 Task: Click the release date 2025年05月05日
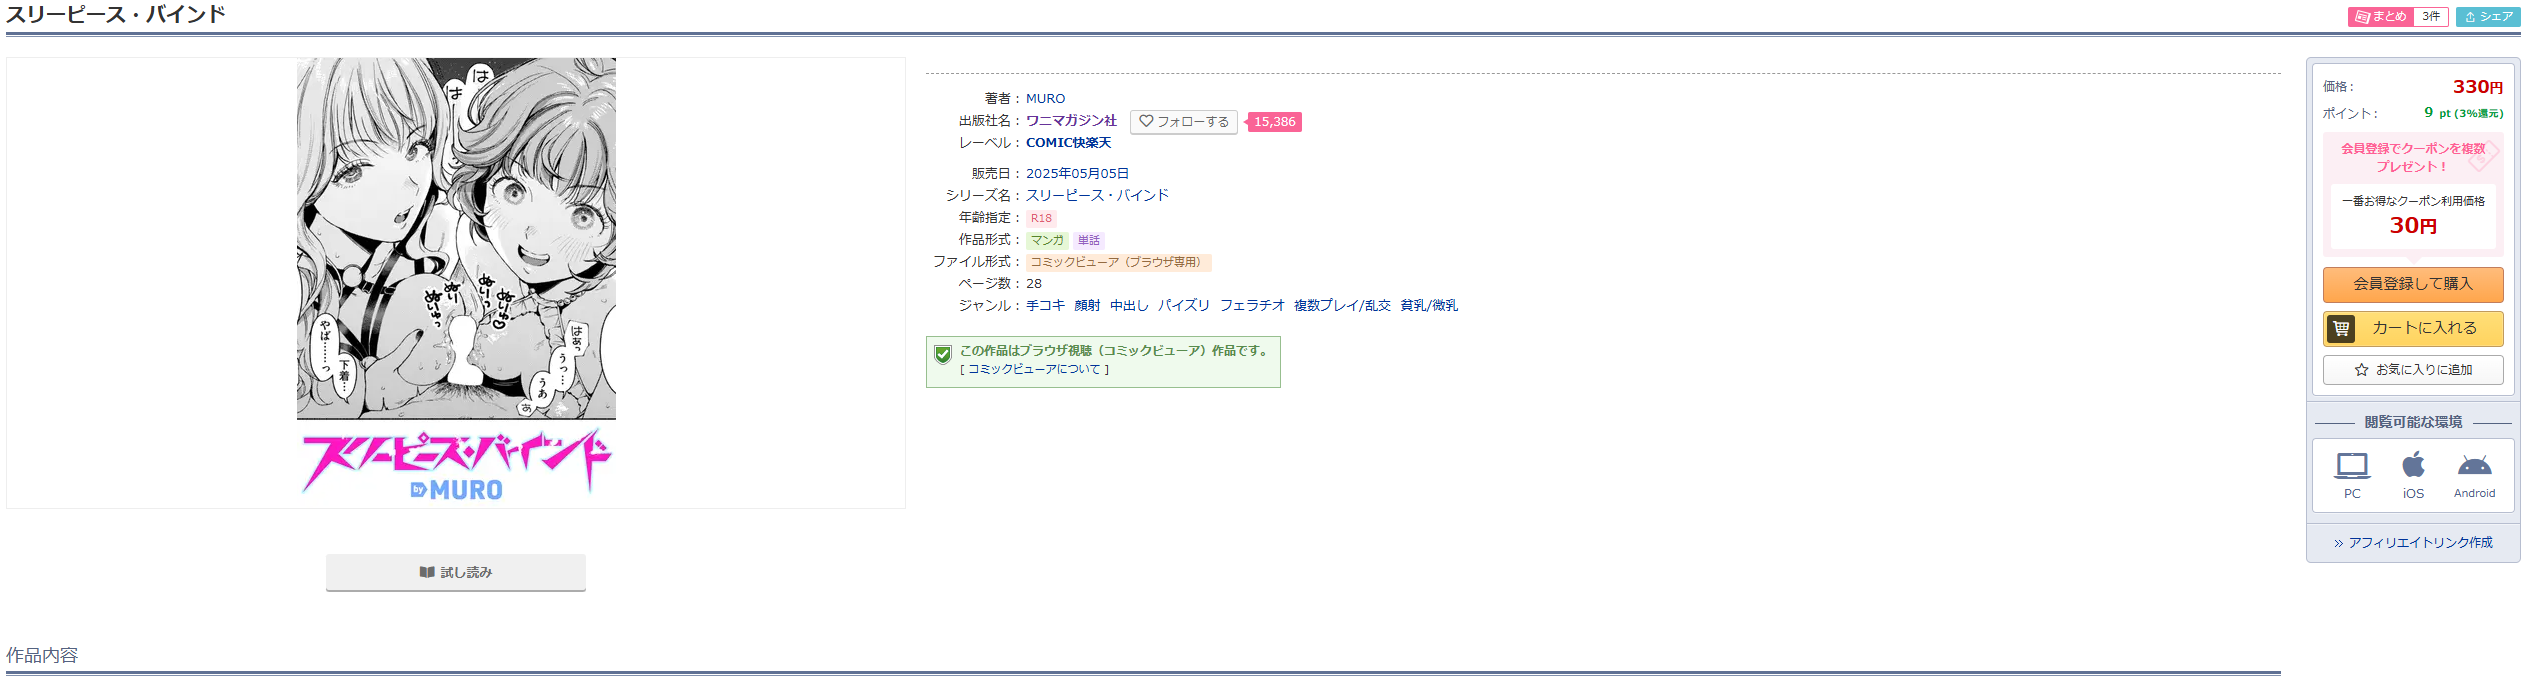pyautogui.click(x=1077, y=173)
